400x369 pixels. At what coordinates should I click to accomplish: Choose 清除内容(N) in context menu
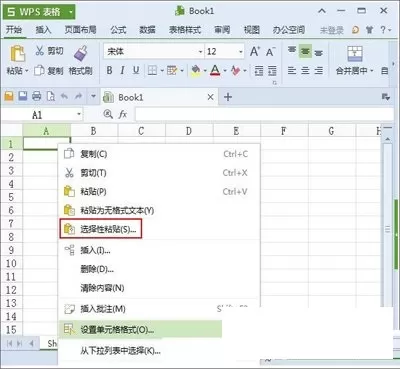(x=159, y=288)
